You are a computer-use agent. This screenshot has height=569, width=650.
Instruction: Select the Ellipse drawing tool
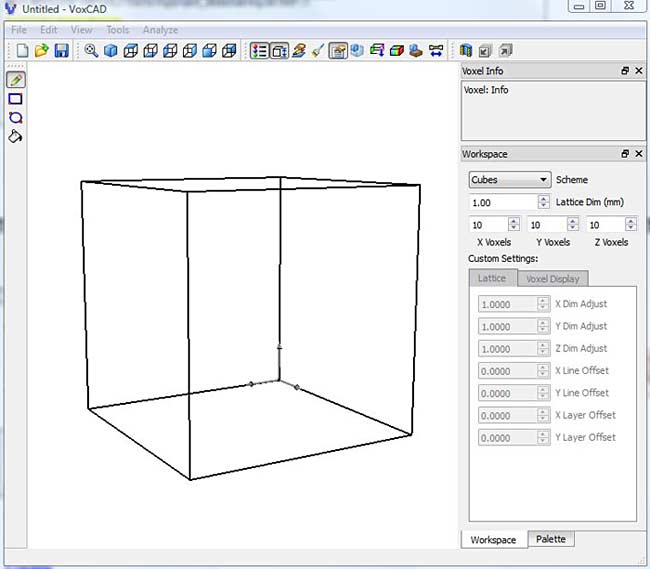16,118
